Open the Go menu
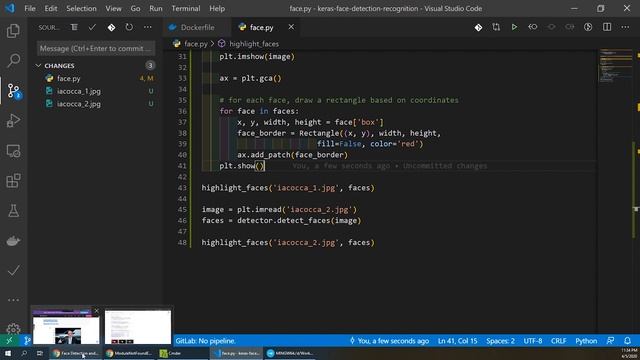 click(135, 8)
